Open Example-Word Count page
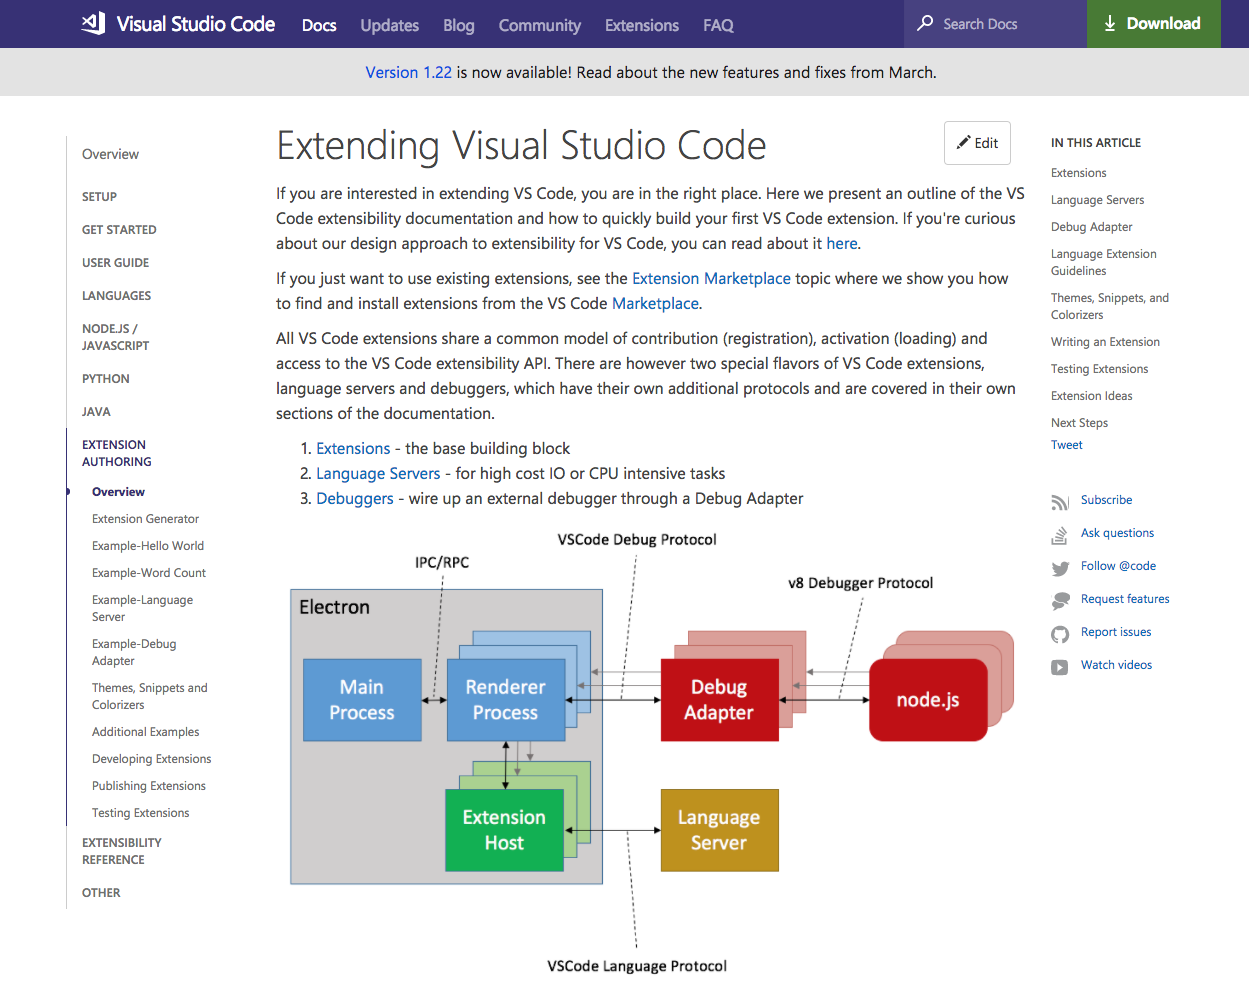1249x993 pixels. click(x=149, y=573)
